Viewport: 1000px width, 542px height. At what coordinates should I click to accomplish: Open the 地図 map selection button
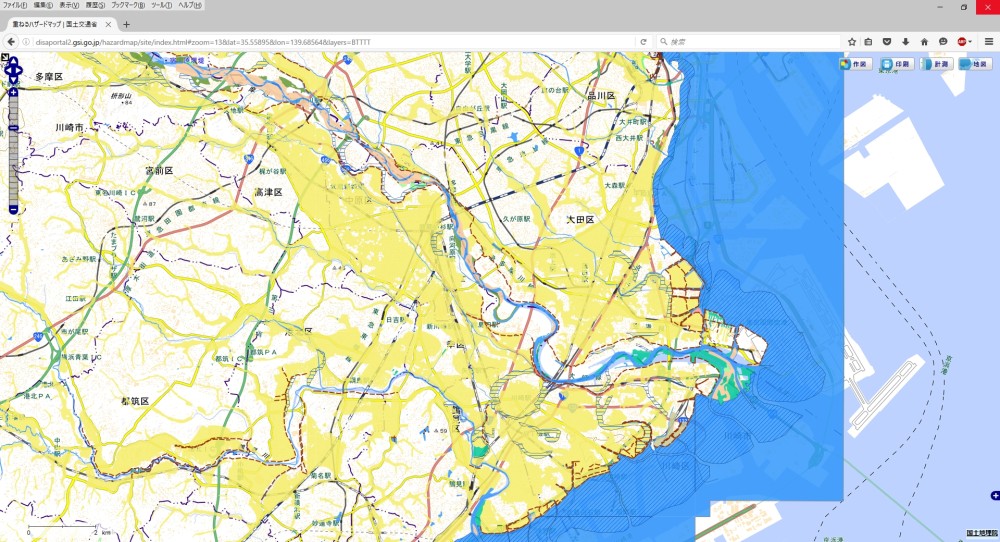976,64
